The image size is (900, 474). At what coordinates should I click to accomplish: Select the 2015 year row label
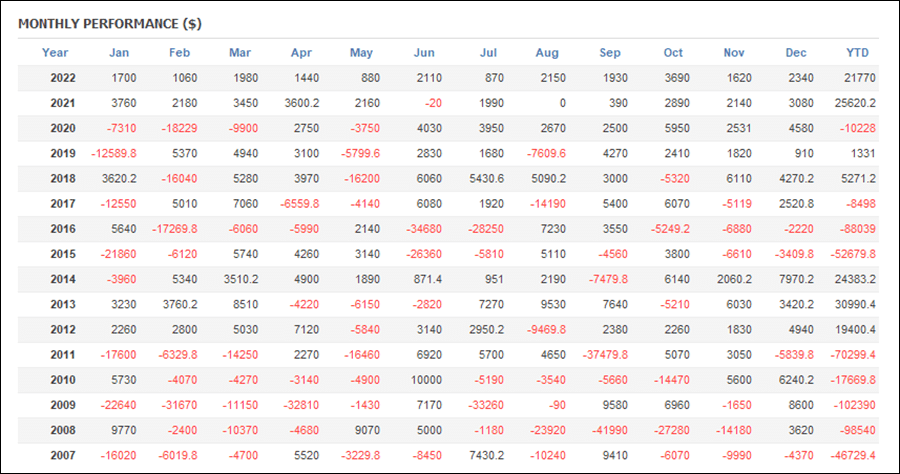[63, 254]
